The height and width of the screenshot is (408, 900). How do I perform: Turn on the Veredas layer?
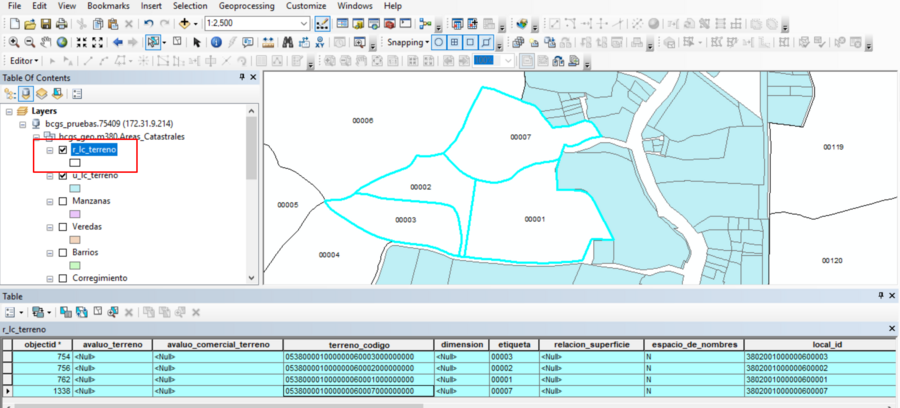tap(63, 227)
